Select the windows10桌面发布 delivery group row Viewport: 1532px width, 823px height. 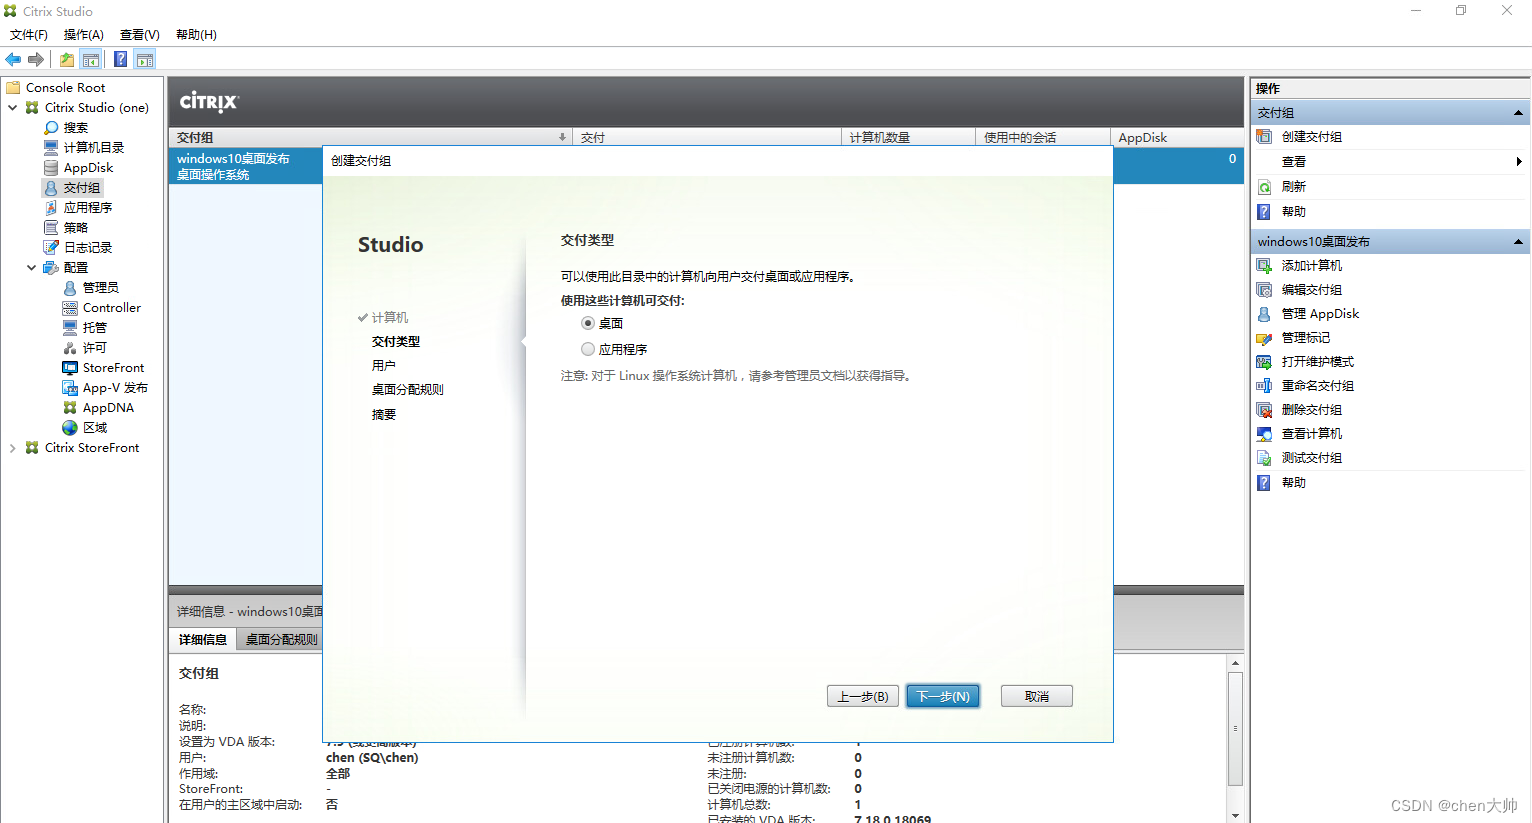[245, 166]
